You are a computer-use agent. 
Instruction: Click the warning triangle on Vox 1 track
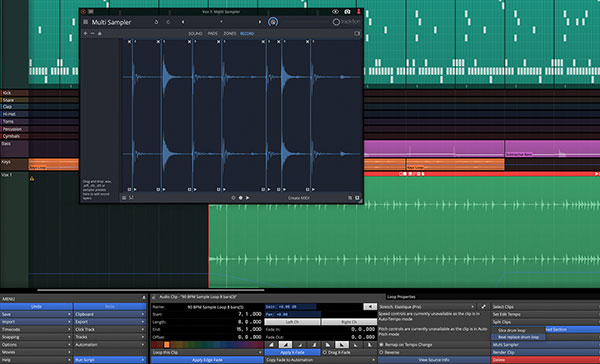(32, 178)
